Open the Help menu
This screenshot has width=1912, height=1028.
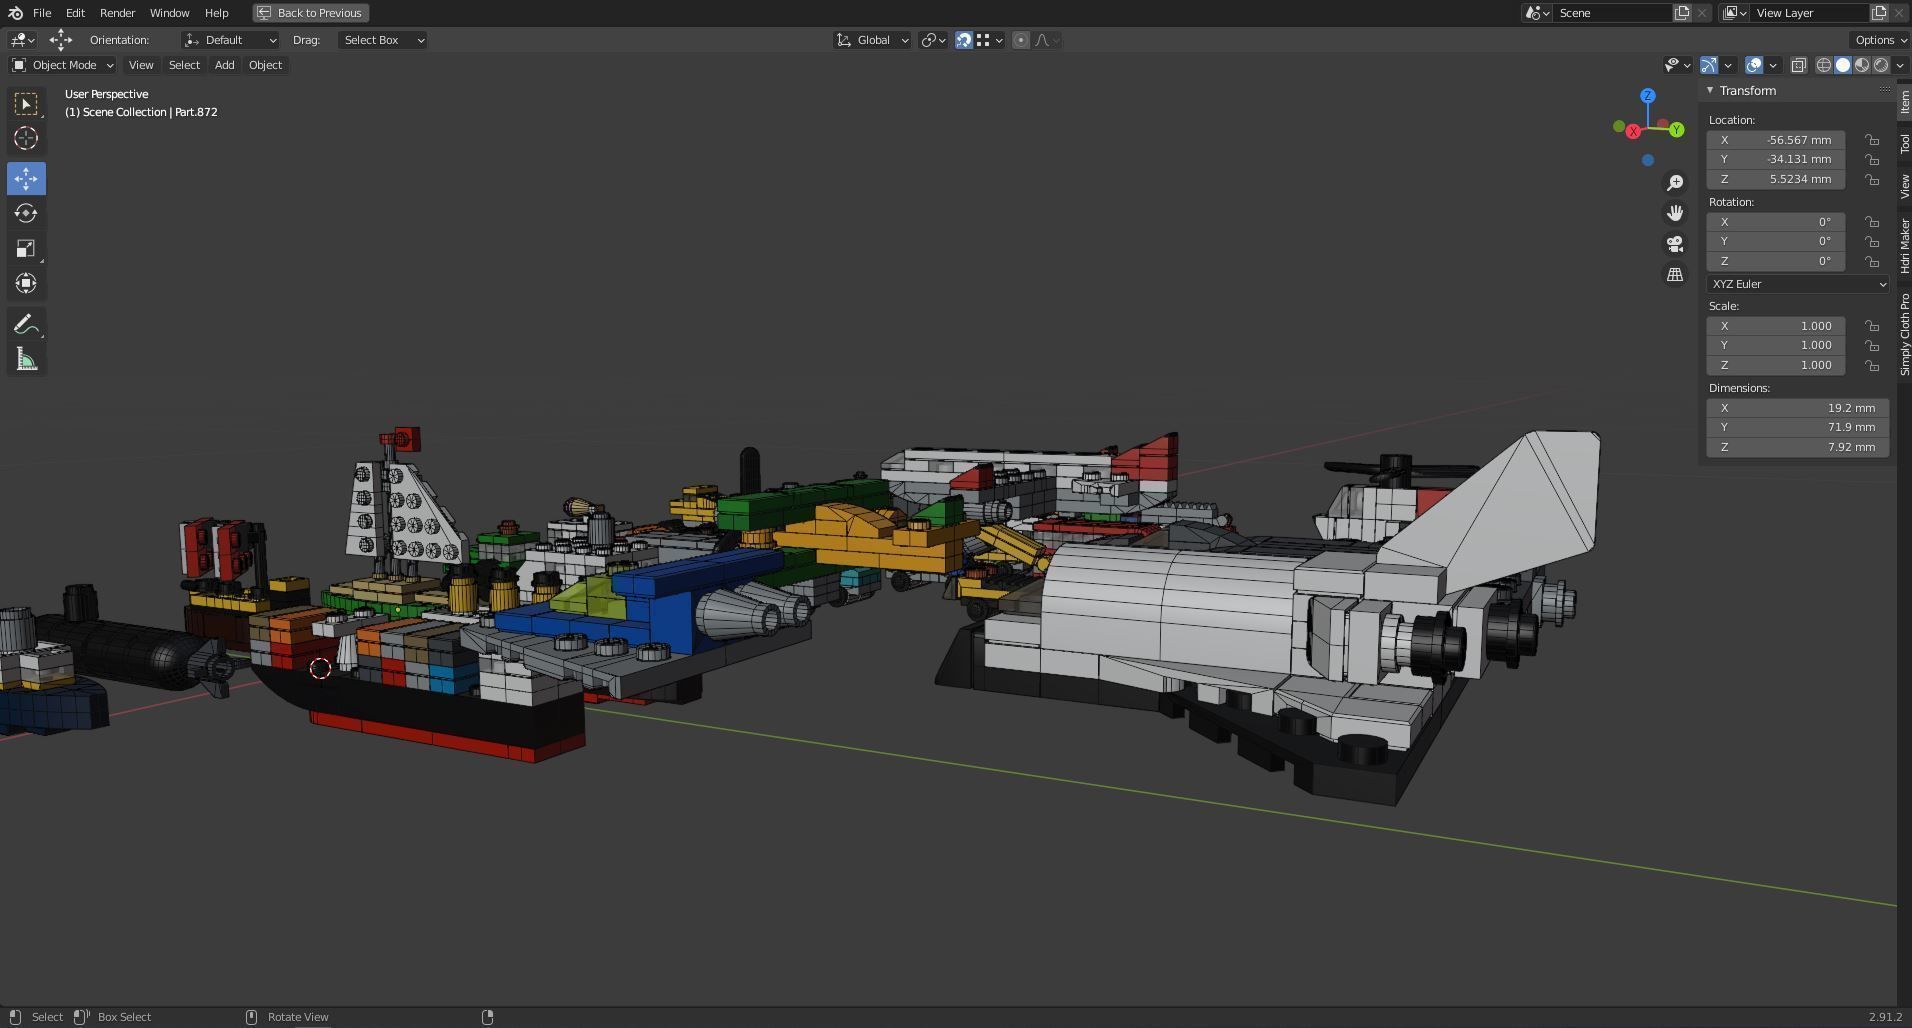pyautogui.click(x=216, y=13)
